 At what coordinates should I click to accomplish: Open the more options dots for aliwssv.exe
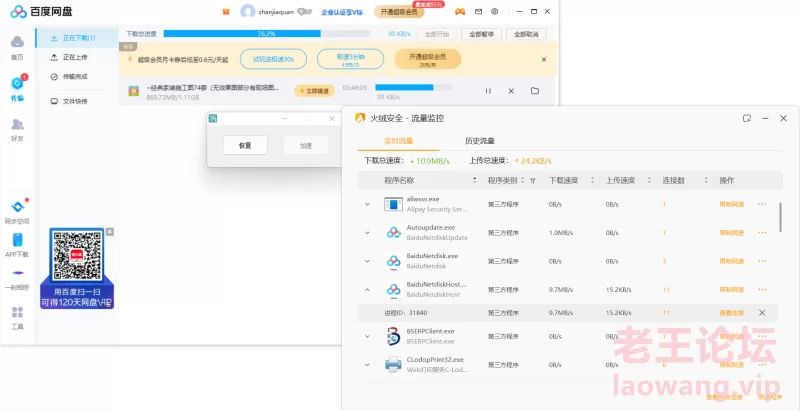click(762, 204)
